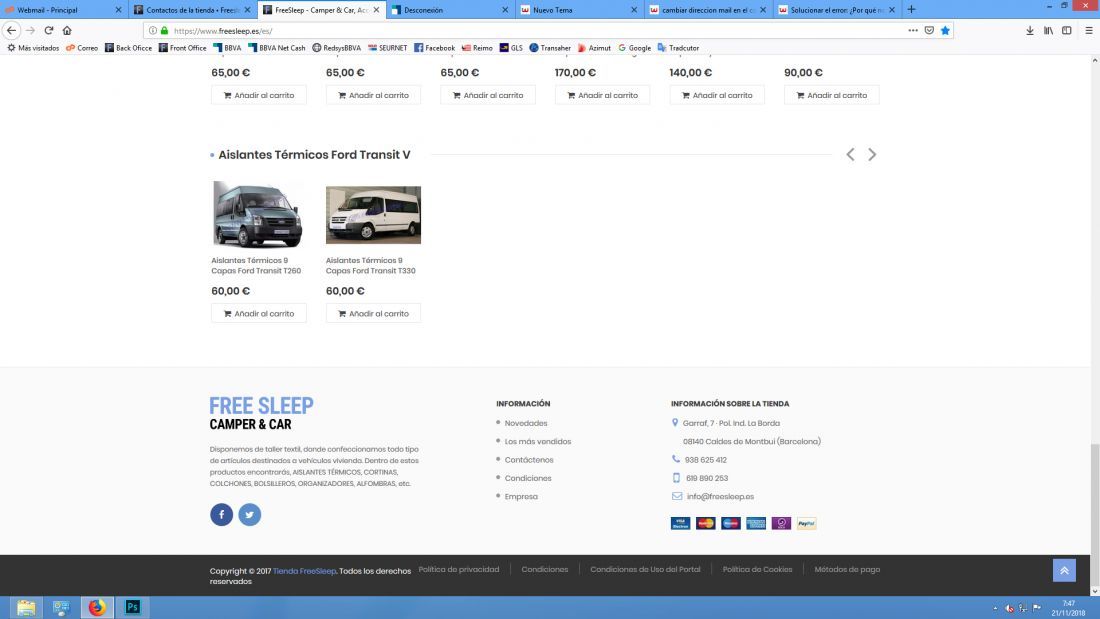The image size is (1100, 619).
Task: Open the Pocket save icon in address bar
Action: click(x=929, y=30)
